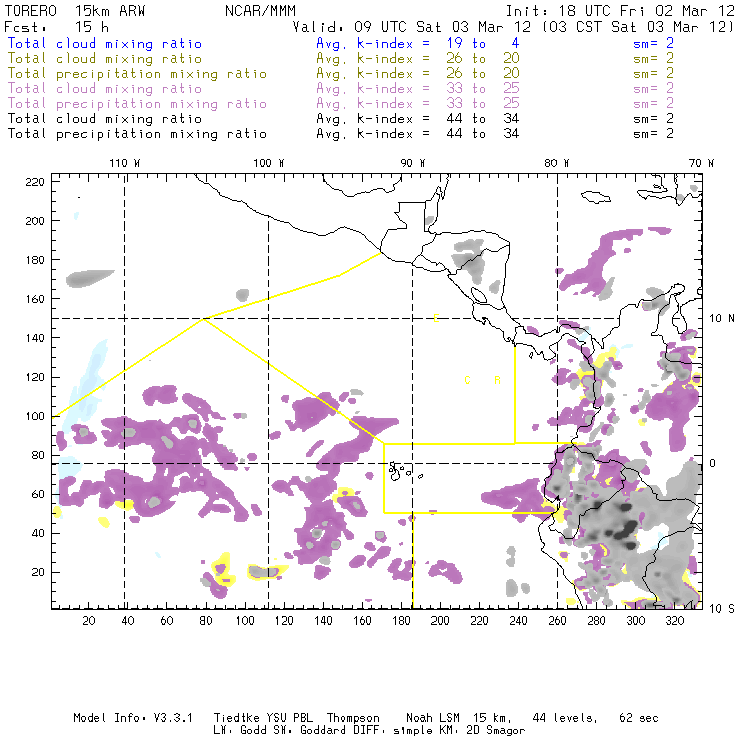Image resolution: width=740 pixels, height=740 pixels.
Task: Select the "Model Info: V3.3.1" text
Action: (x=133, y=718)
